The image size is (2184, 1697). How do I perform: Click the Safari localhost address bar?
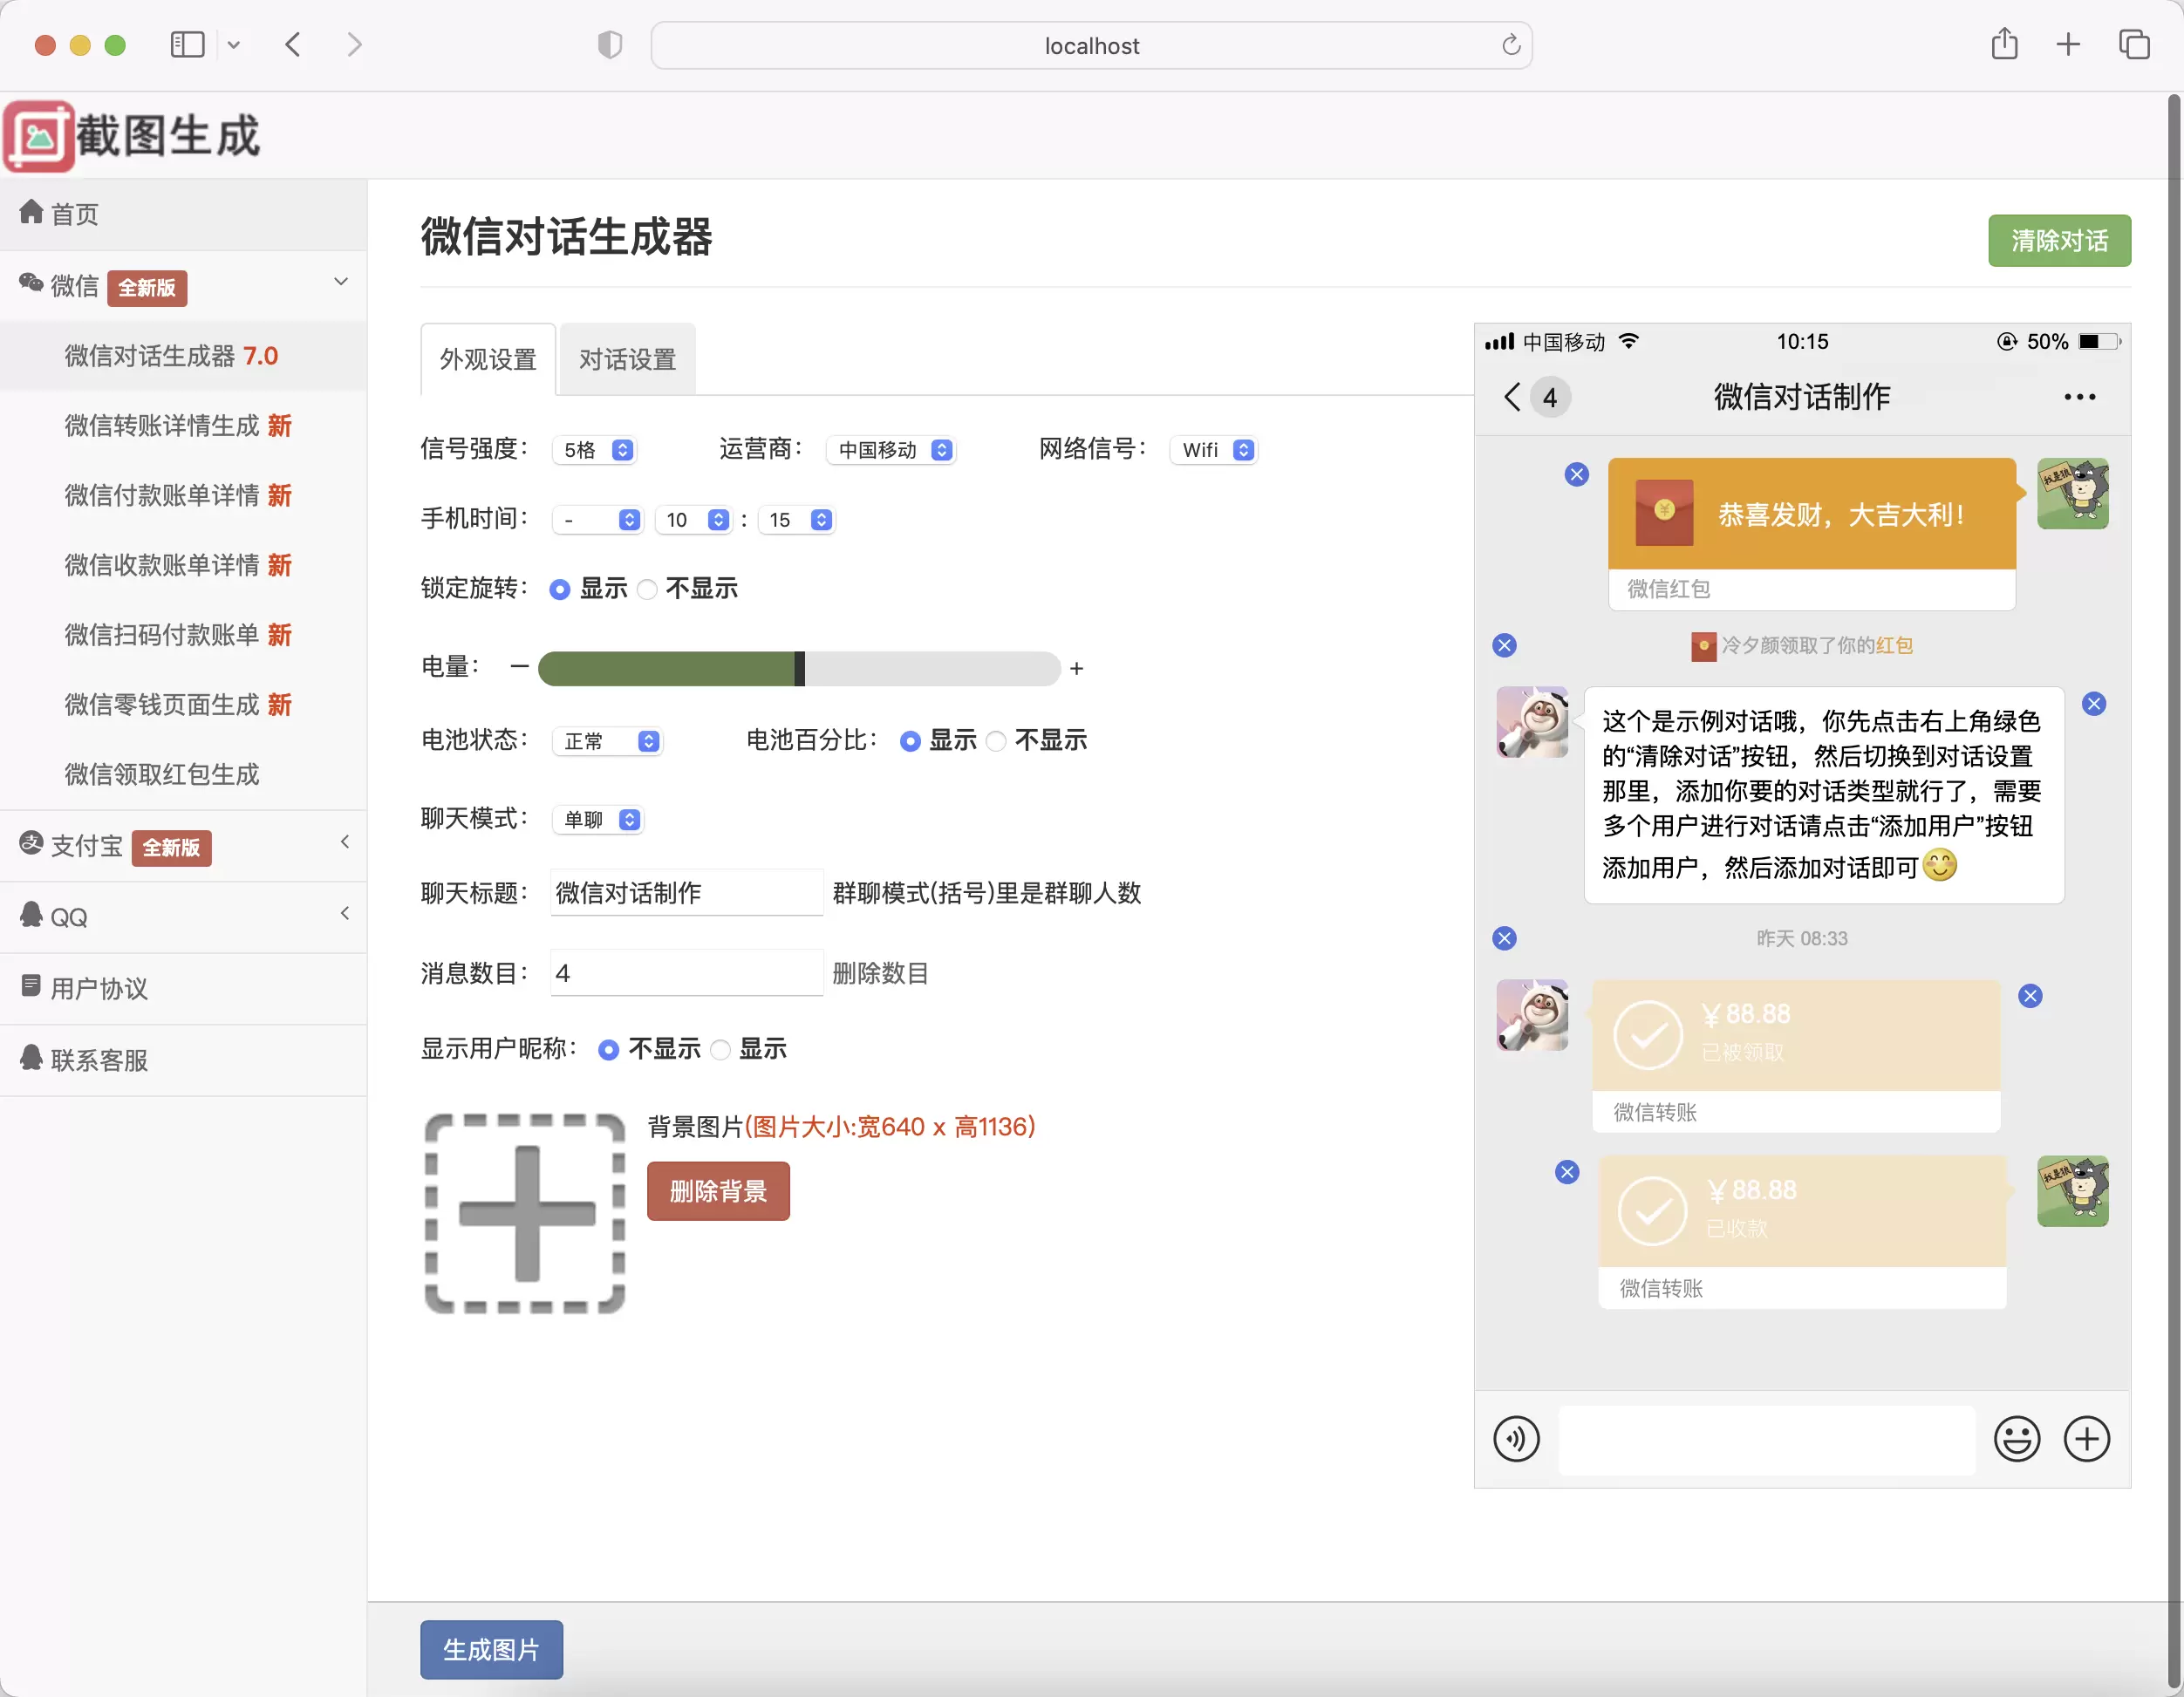point(1091,45)
